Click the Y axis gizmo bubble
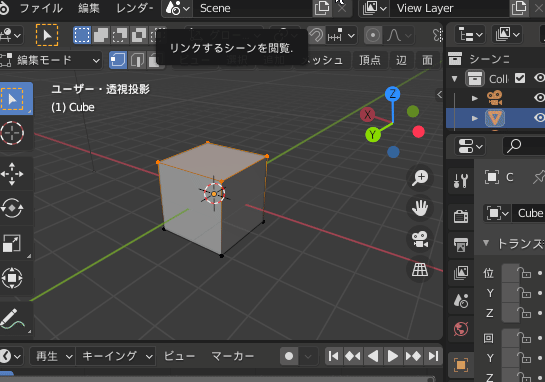Viewport: 545px width, 382px height. click(x=373, y=135)
